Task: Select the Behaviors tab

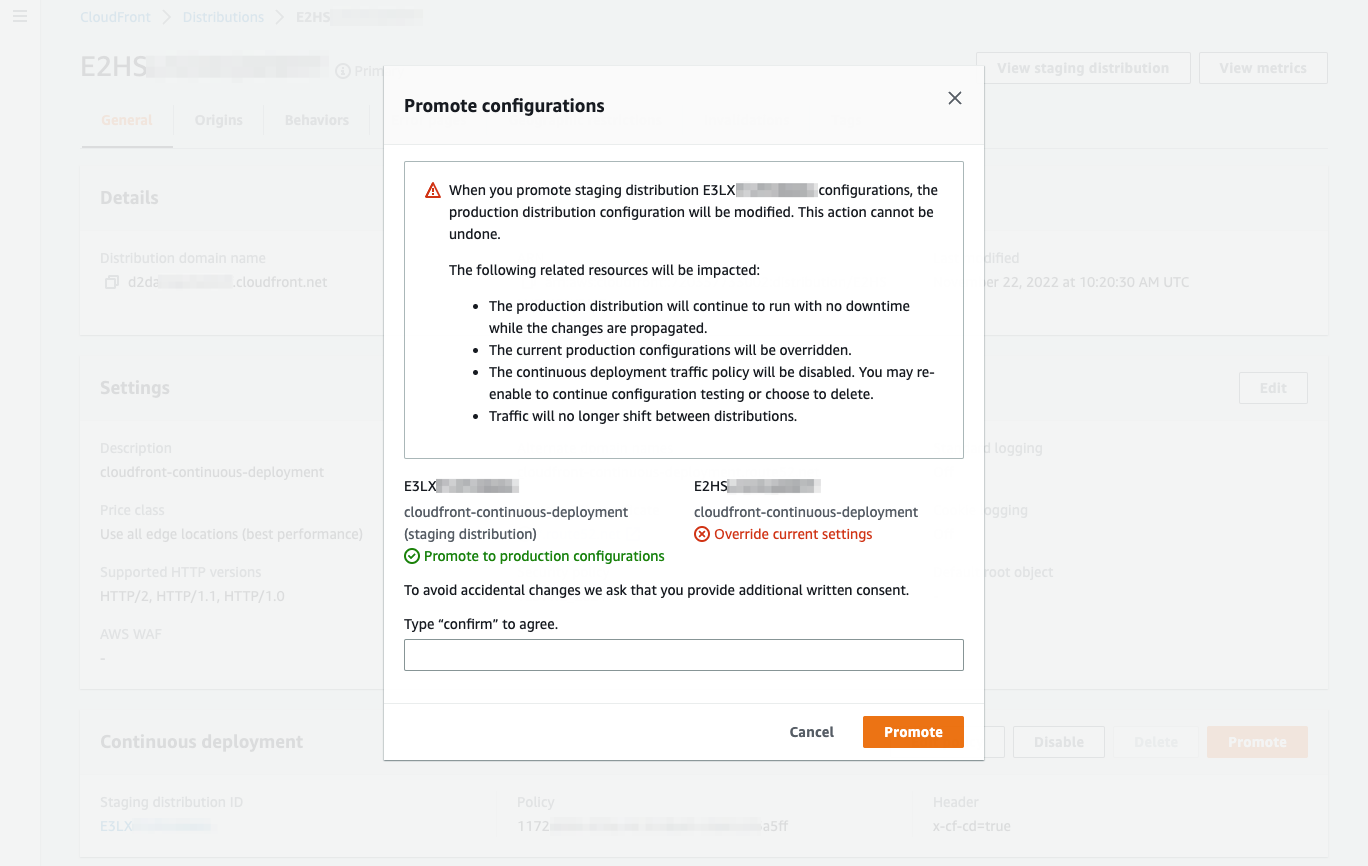Action: coord(316,120)
